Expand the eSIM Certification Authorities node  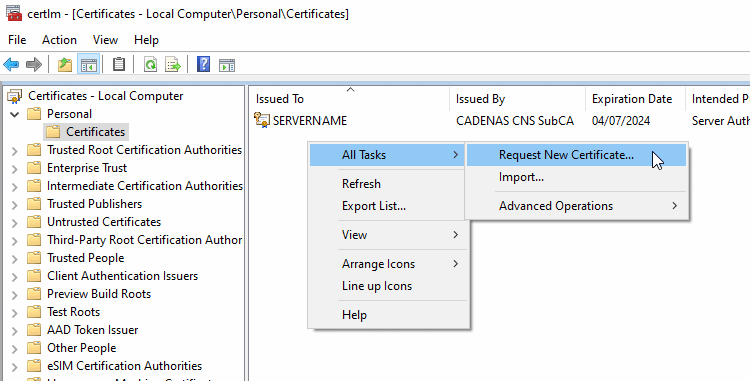[x=14, y=367]
